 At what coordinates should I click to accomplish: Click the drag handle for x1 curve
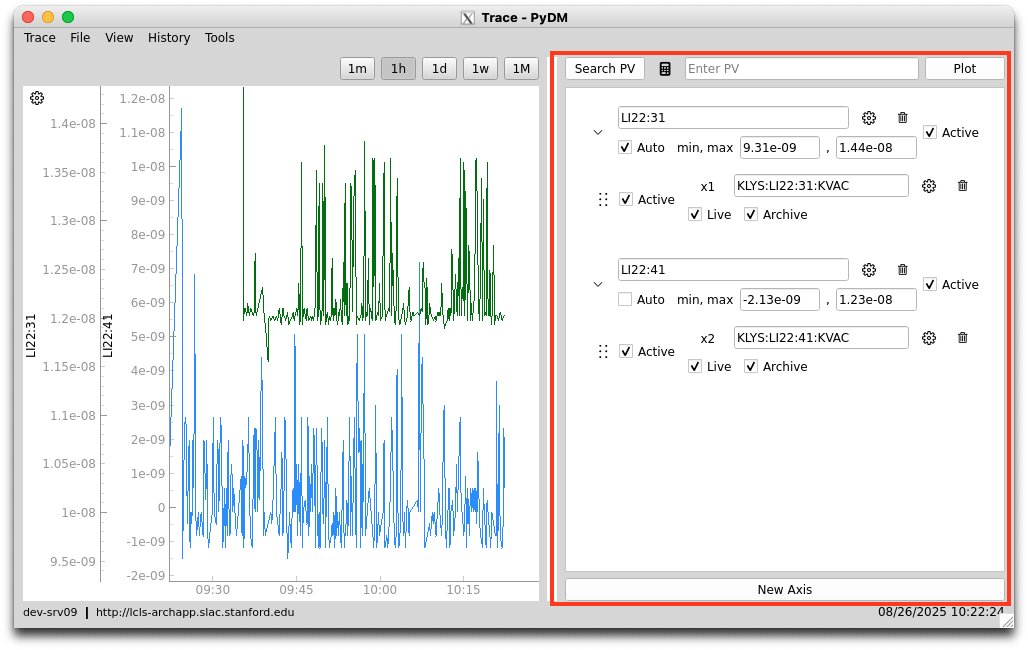[x=603, y=199]
